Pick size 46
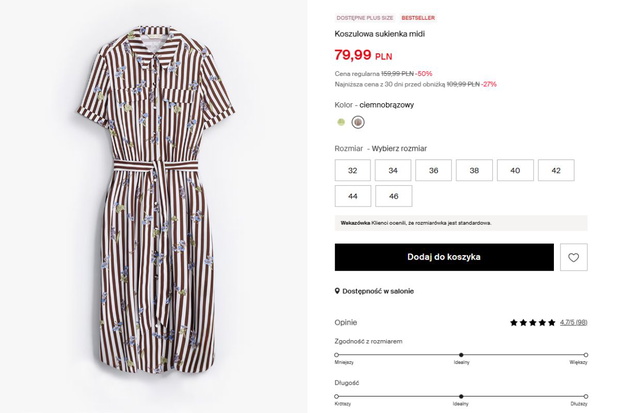Viewport: 620px width, 413px height. point(393,196)
